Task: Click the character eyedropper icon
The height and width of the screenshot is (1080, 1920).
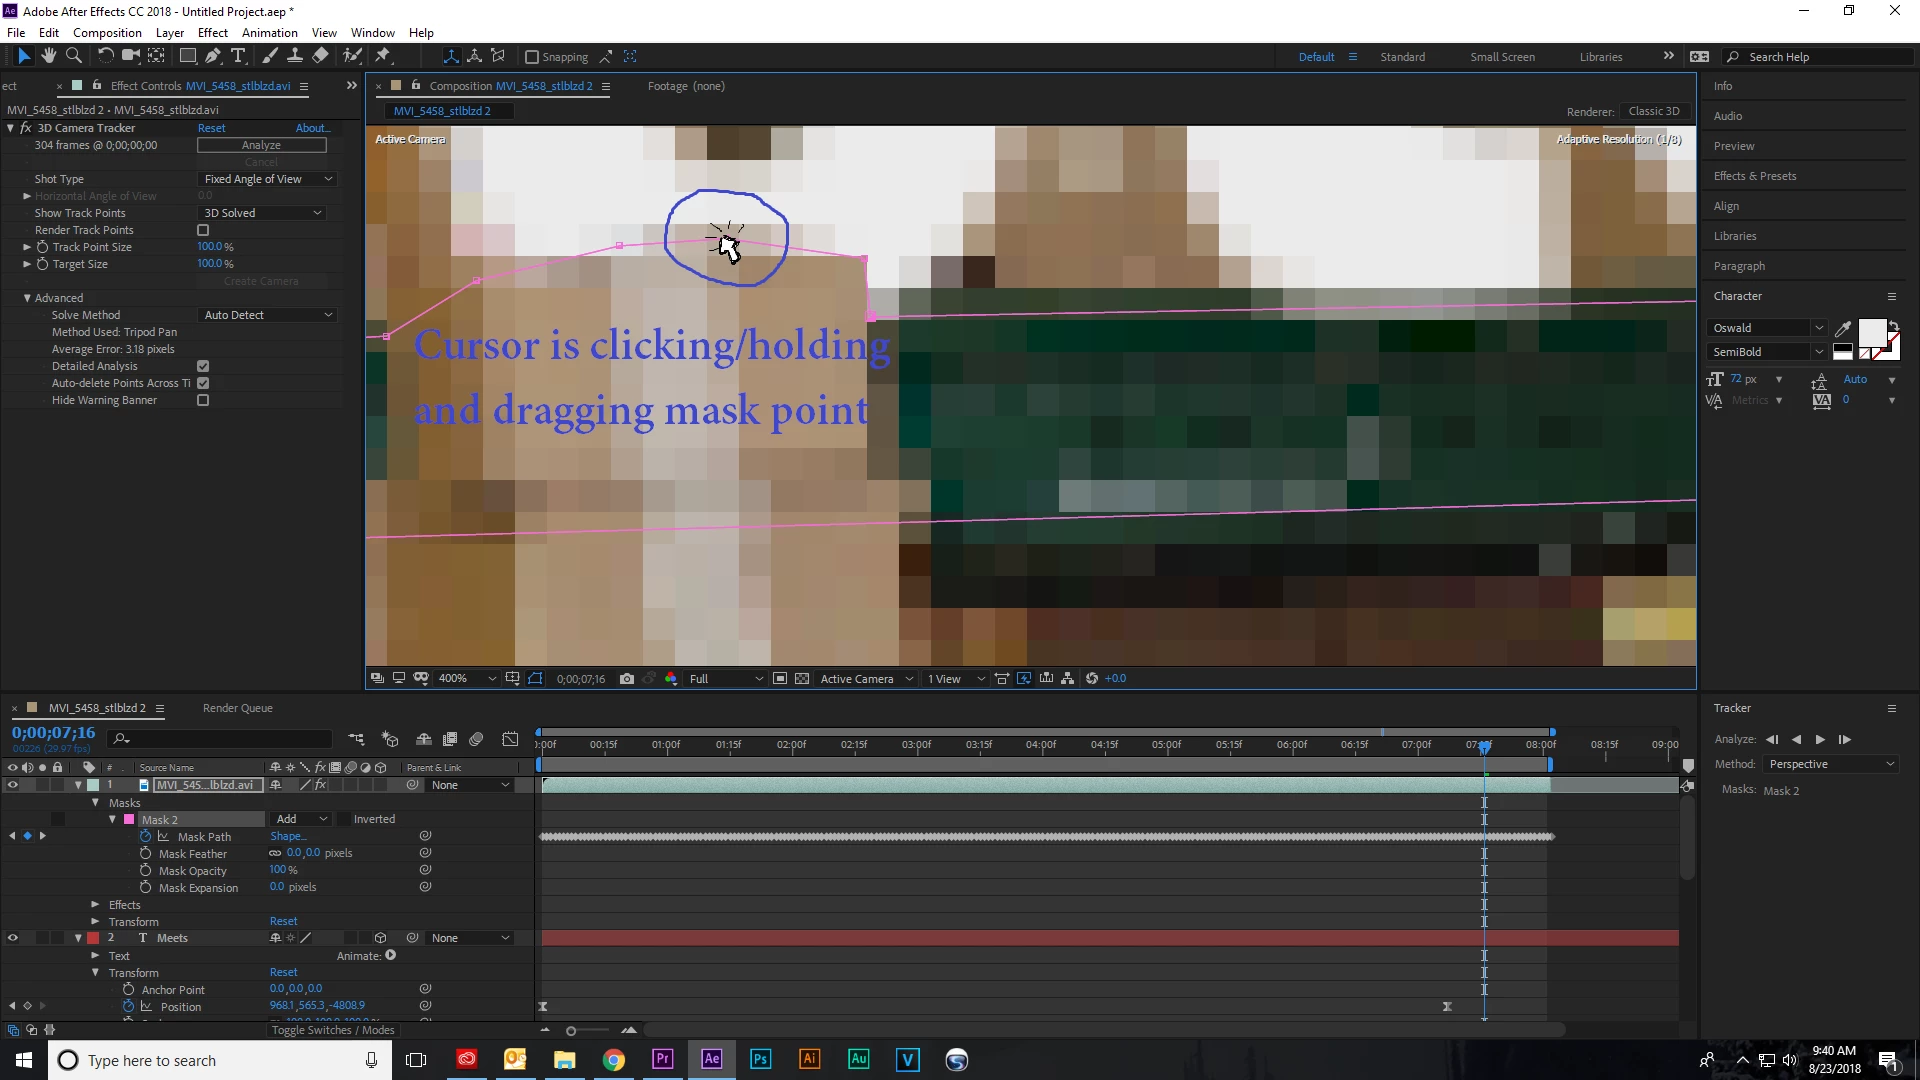Action: click(x=1843, y=329)
